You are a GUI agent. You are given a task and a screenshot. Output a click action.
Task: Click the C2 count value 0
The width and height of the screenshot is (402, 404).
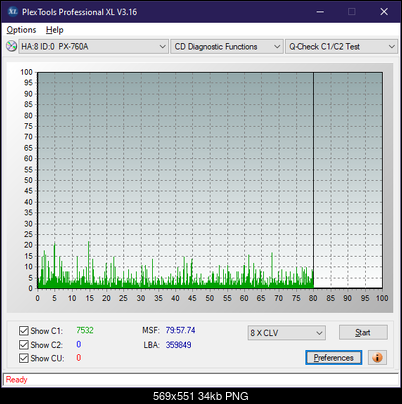[79, 344]
